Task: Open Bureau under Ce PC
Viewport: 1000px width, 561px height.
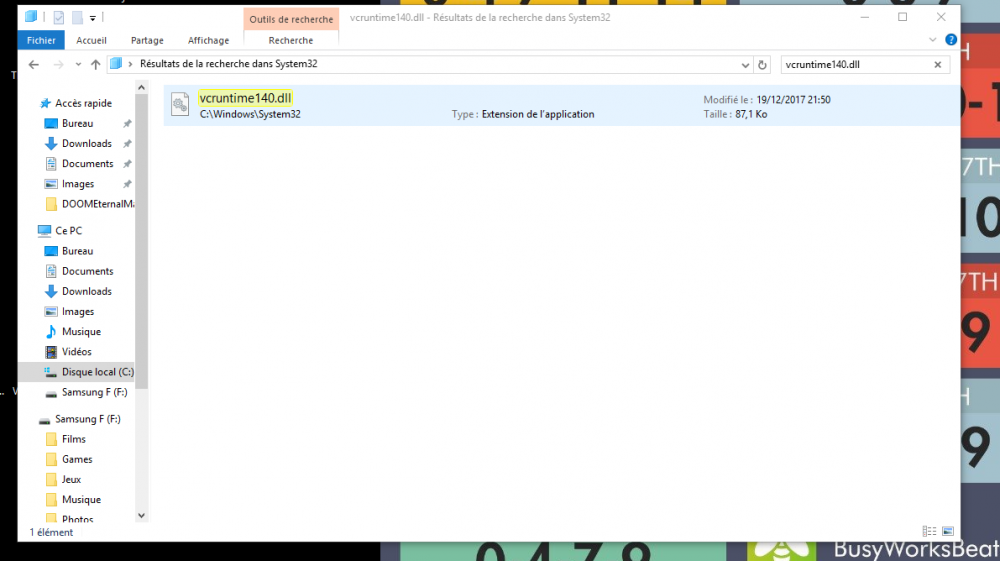Action: [77, 251]
